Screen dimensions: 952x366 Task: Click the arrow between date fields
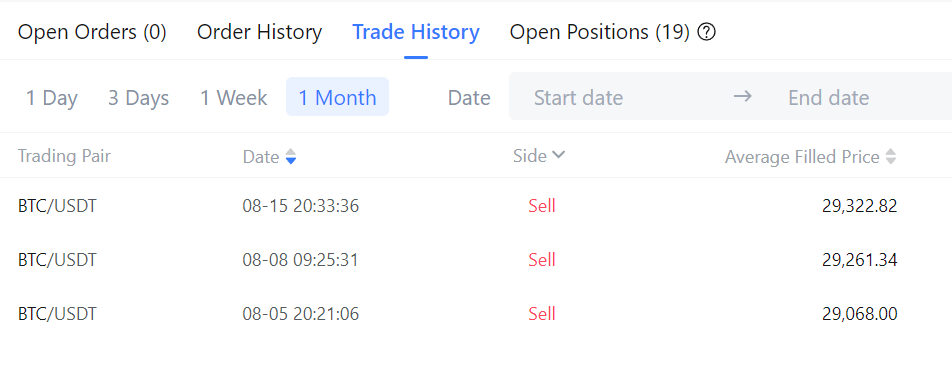coord(743,97)
